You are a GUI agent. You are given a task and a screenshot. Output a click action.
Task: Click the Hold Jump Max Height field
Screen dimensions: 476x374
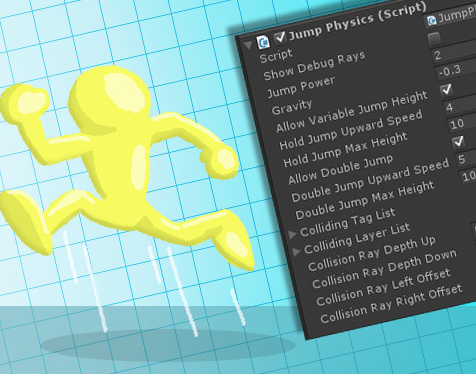[x=462, y=123]
